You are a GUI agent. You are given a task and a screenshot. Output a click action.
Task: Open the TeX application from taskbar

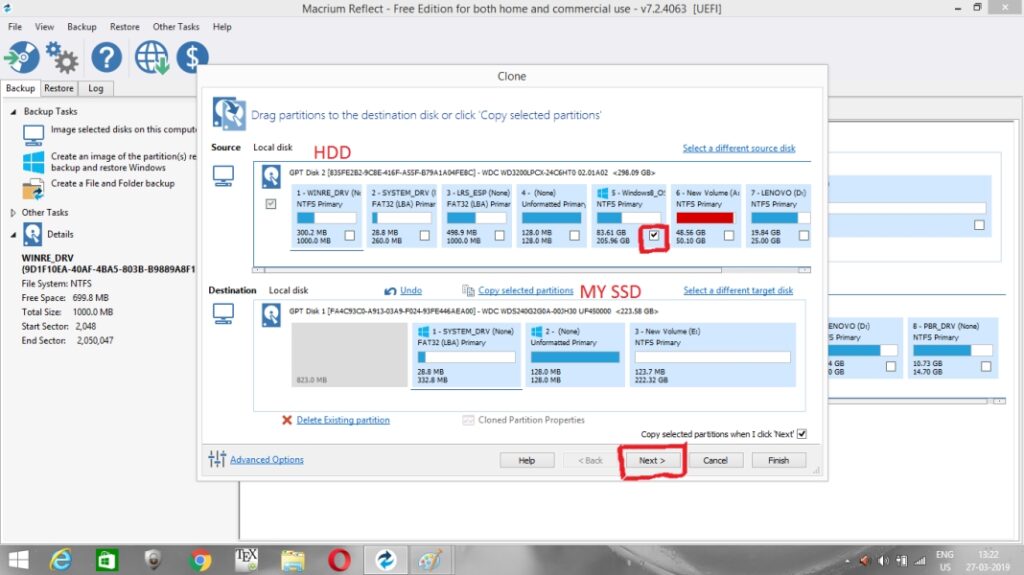click(246, 560)
